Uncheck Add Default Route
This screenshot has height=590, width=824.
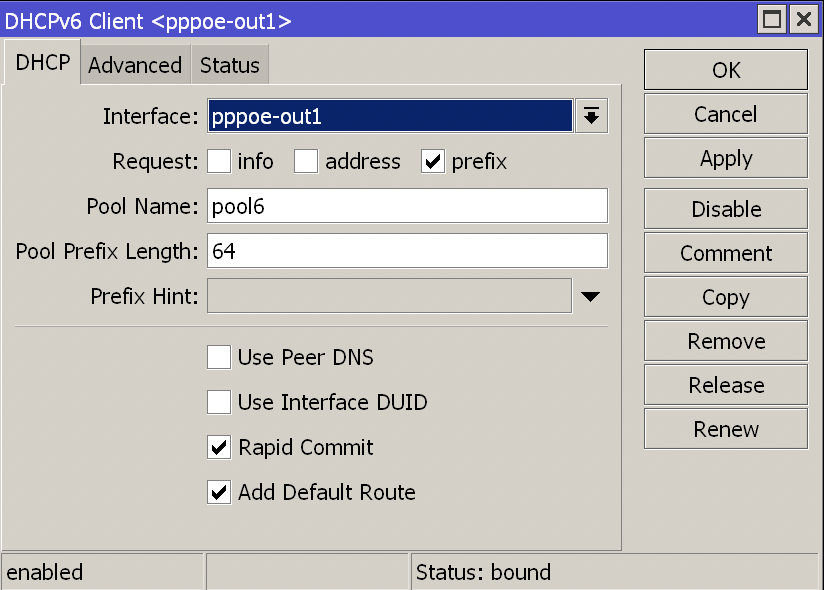pos(218,492)
